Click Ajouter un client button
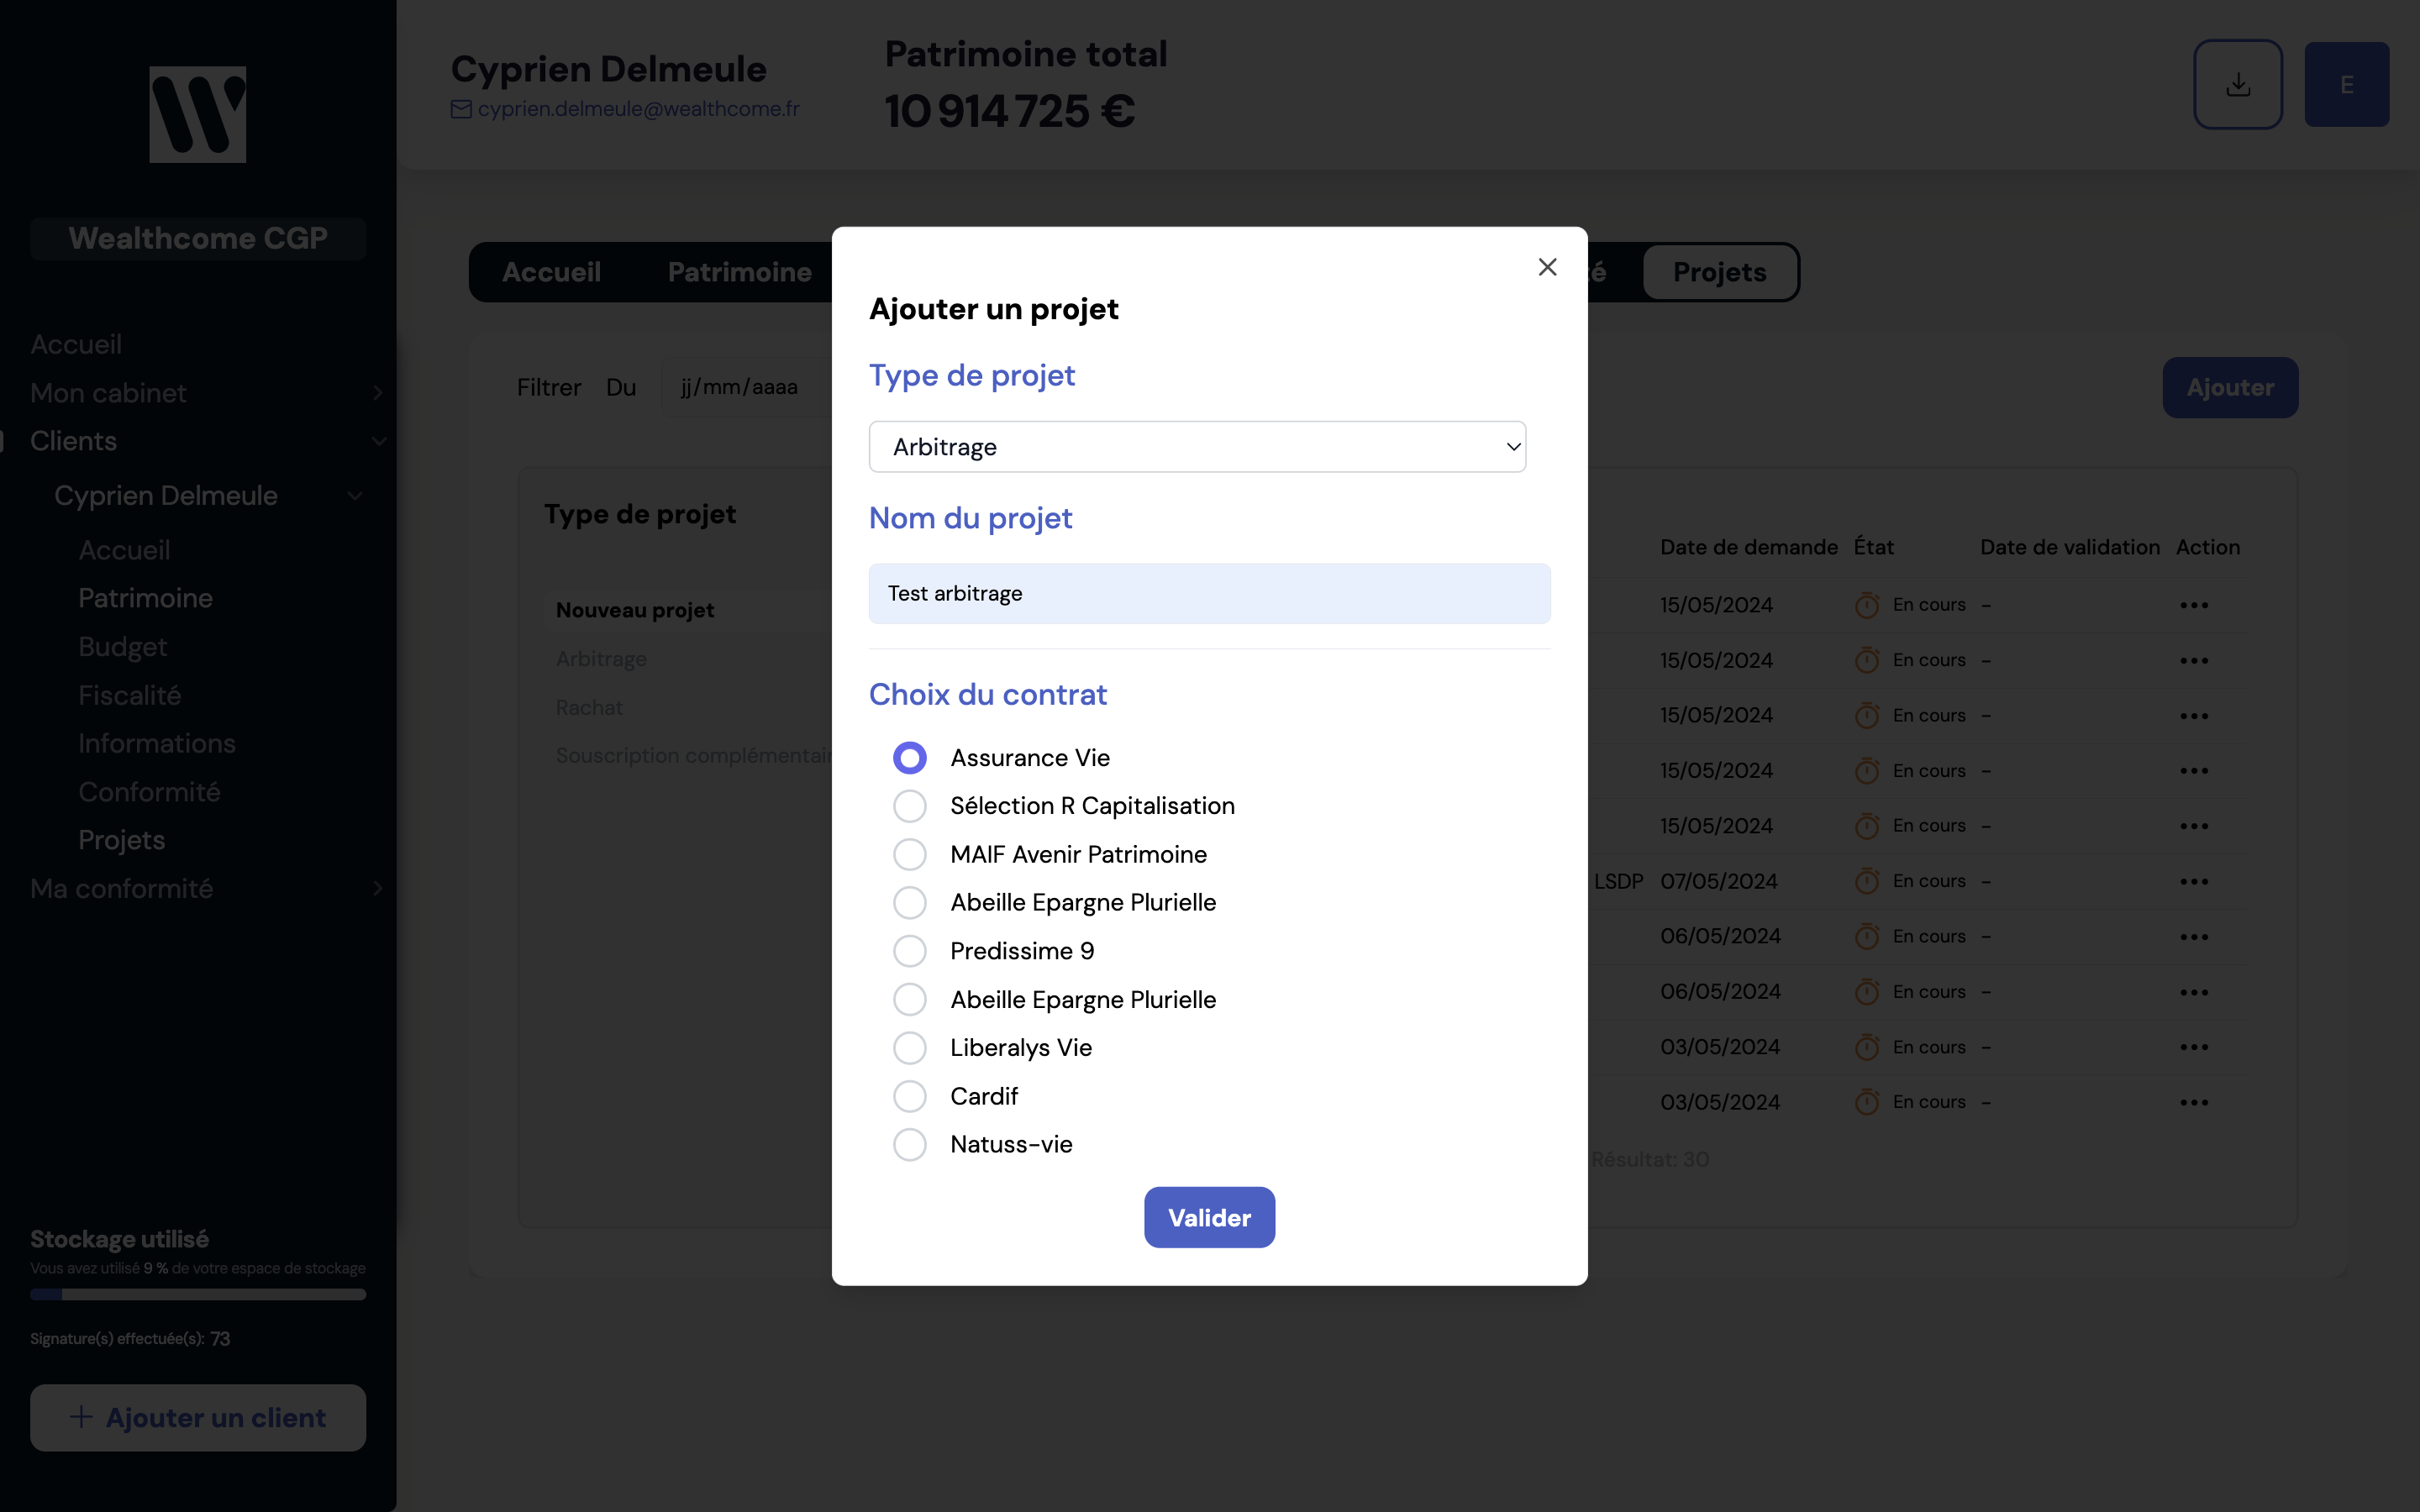Image resolution: width=2420 pixels, height=1512 pixels. [x=198, y=1417]
